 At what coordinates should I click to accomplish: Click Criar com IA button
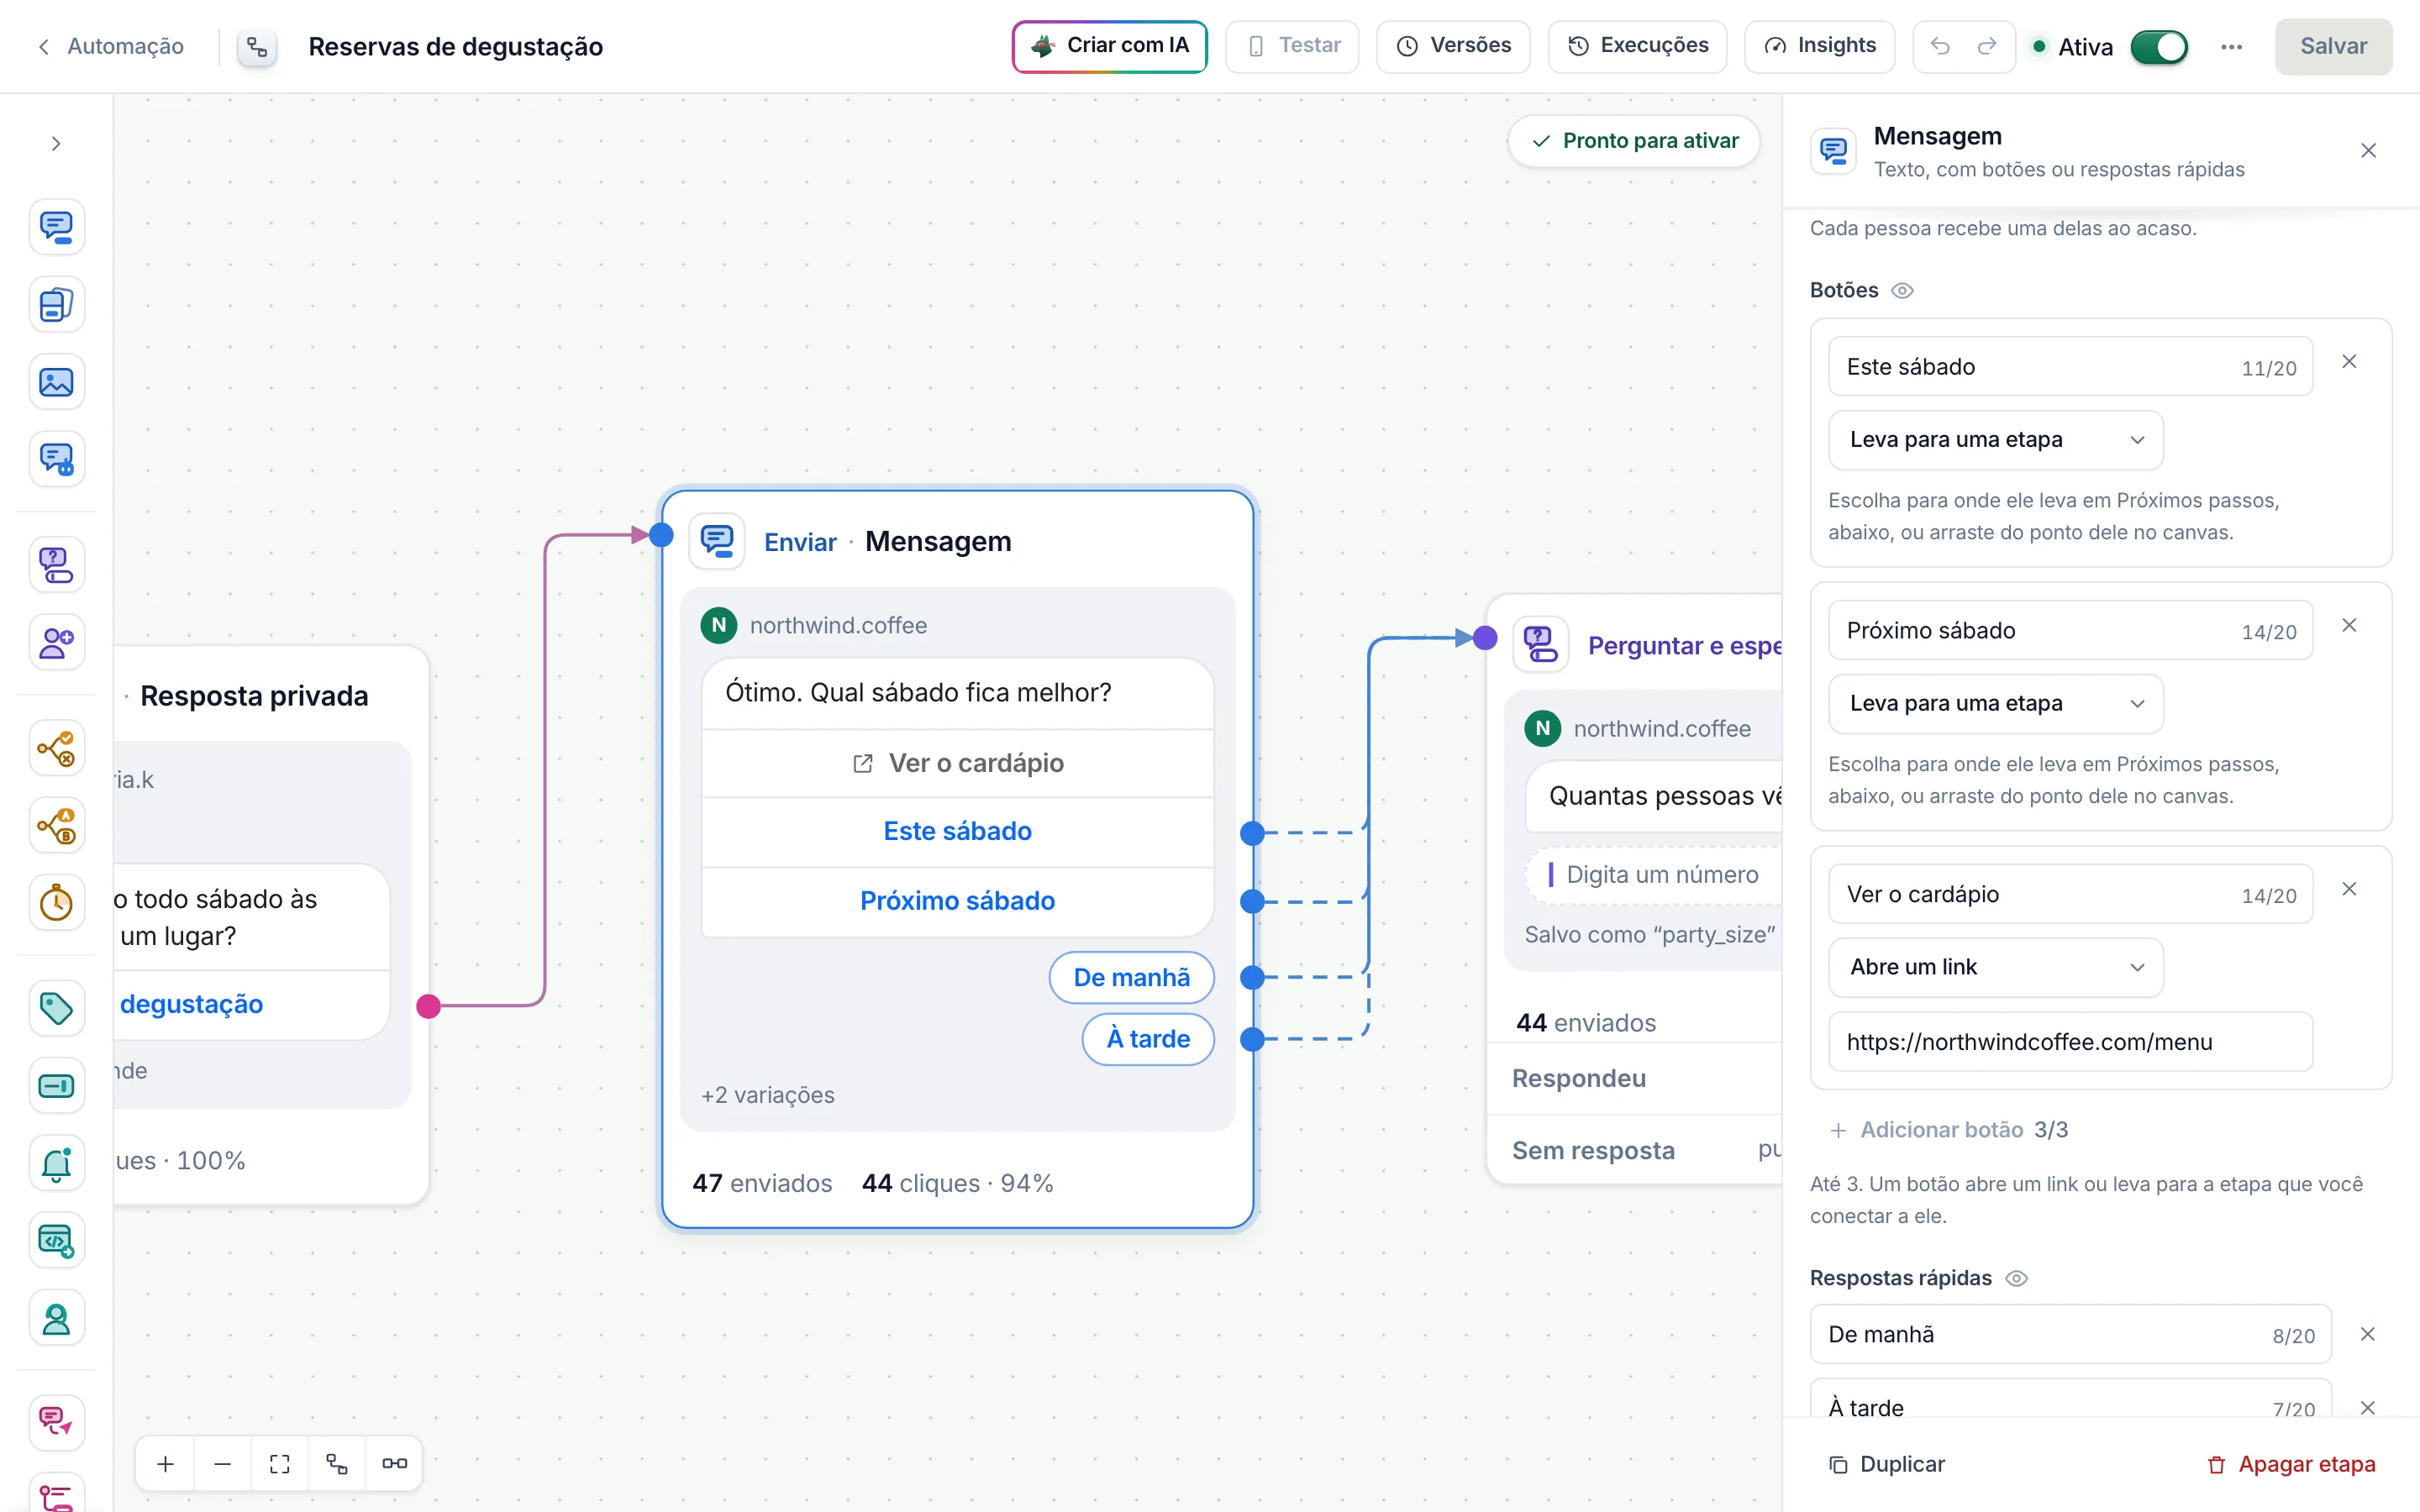click(x=1109, y=46)
